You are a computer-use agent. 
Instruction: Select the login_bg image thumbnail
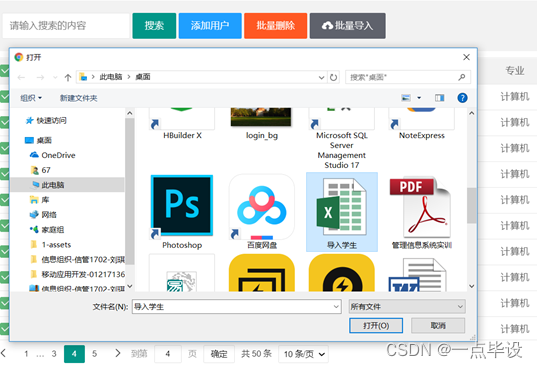(261, 123)
